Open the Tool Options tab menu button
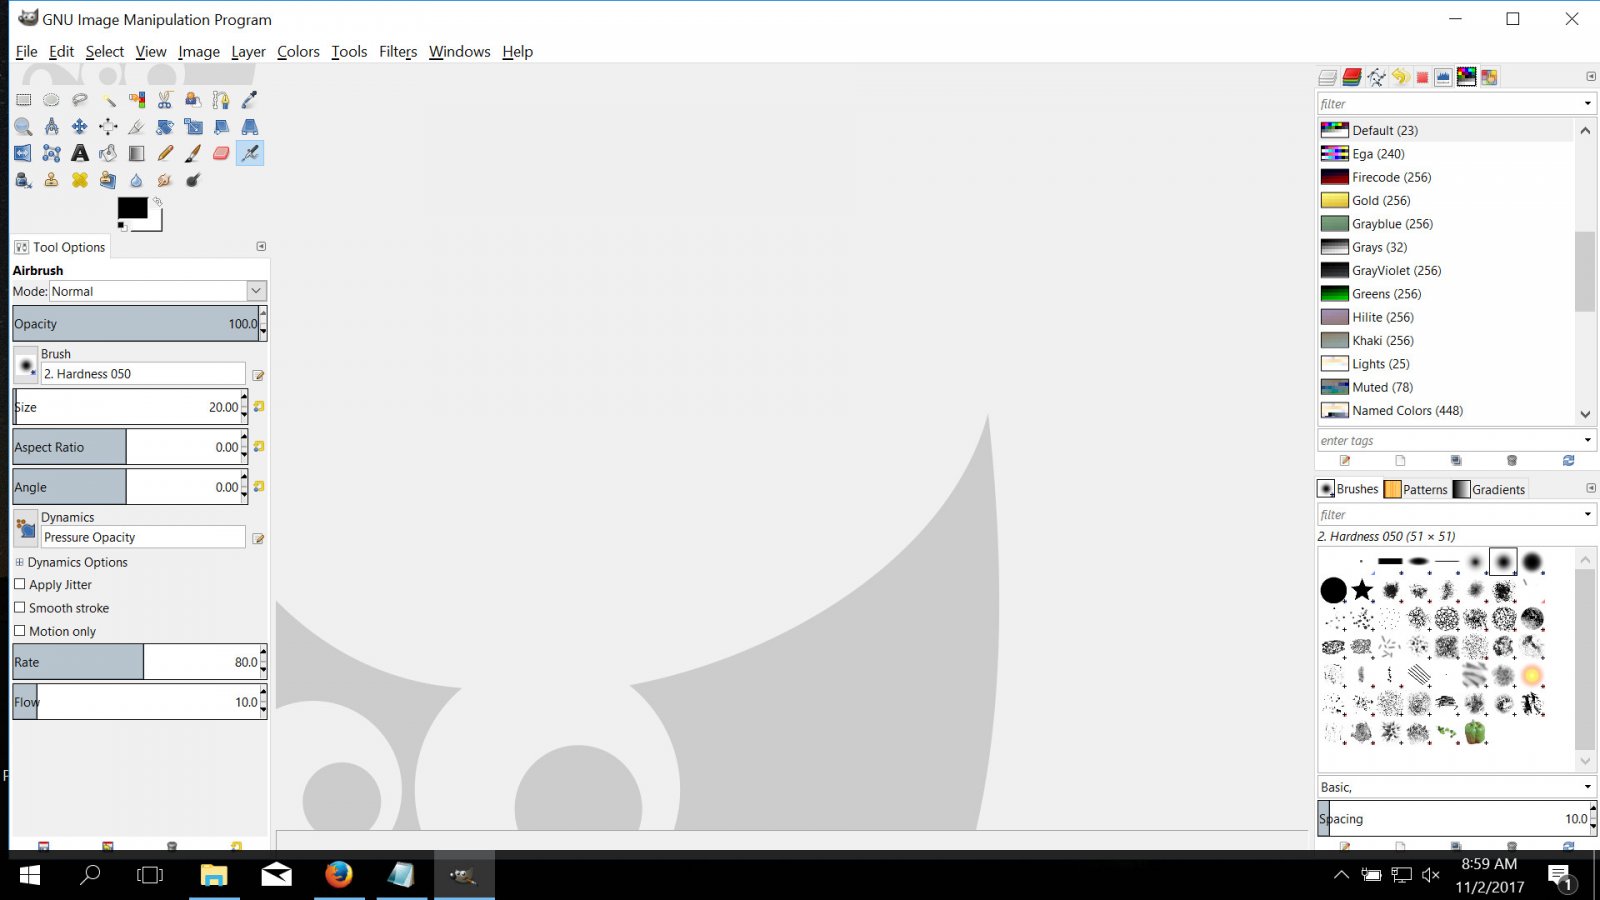This screenshot has height=900, width=1600. coord(261,246)
